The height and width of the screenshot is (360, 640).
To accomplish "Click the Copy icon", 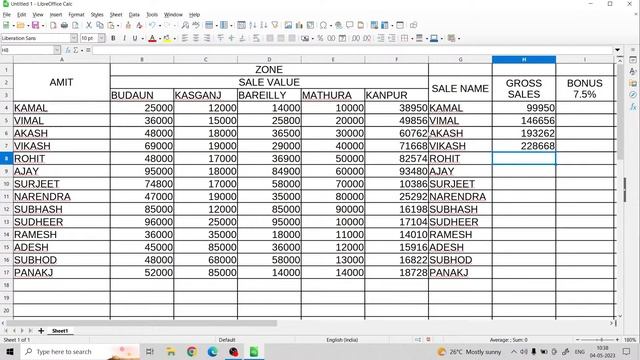I will coord(100,25).
